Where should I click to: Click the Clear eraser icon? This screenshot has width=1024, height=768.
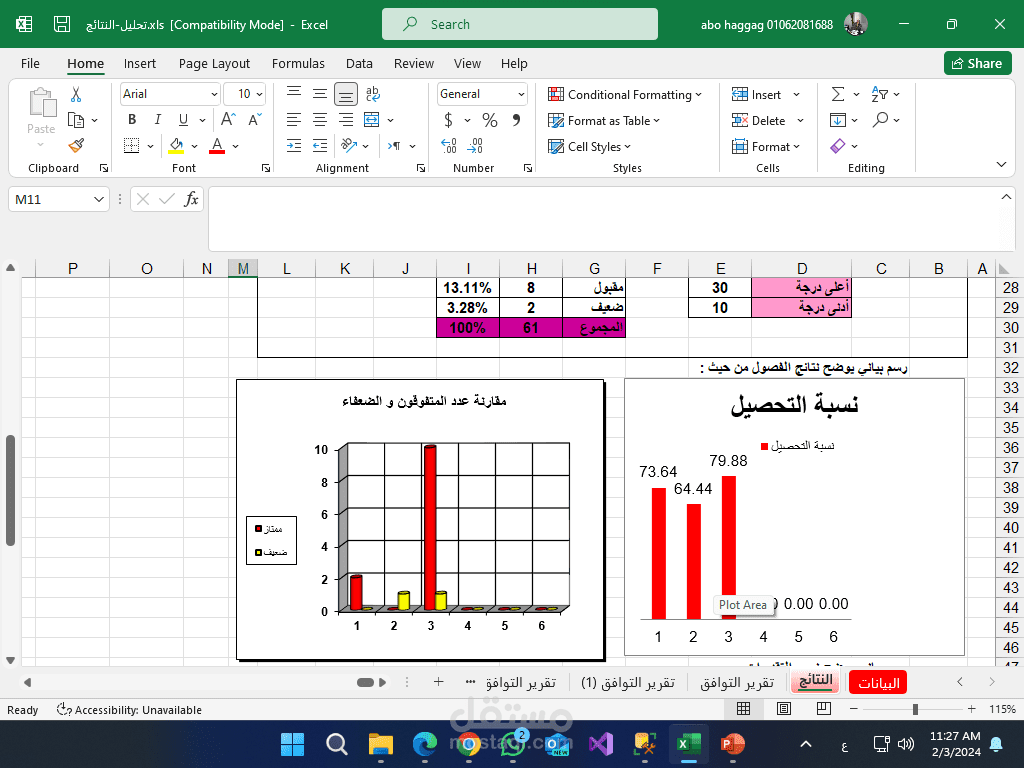[x=838, y=146]
